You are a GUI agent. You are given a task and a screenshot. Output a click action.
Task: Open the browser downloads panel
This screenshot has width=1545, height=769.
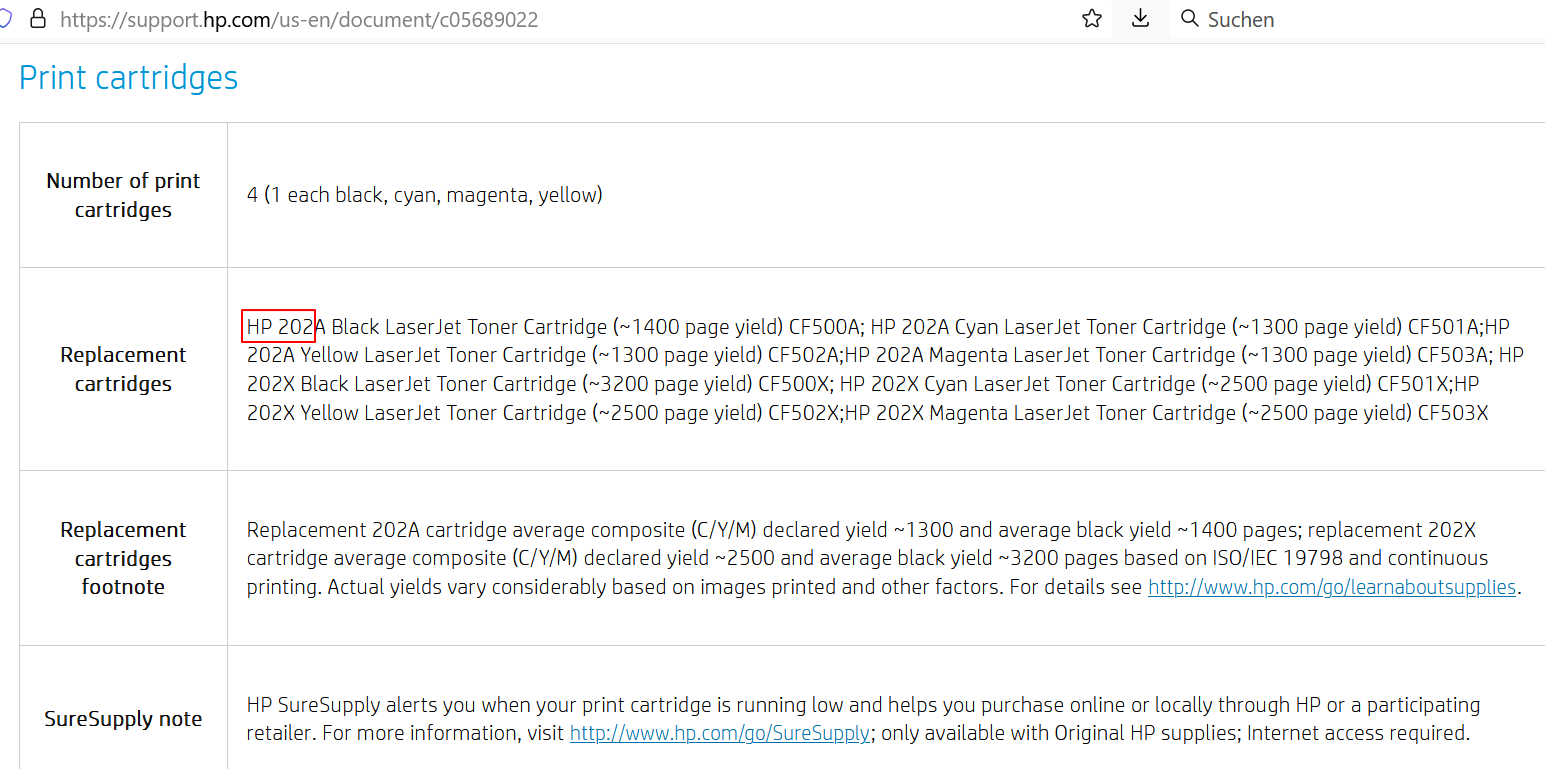(1140, 19)
